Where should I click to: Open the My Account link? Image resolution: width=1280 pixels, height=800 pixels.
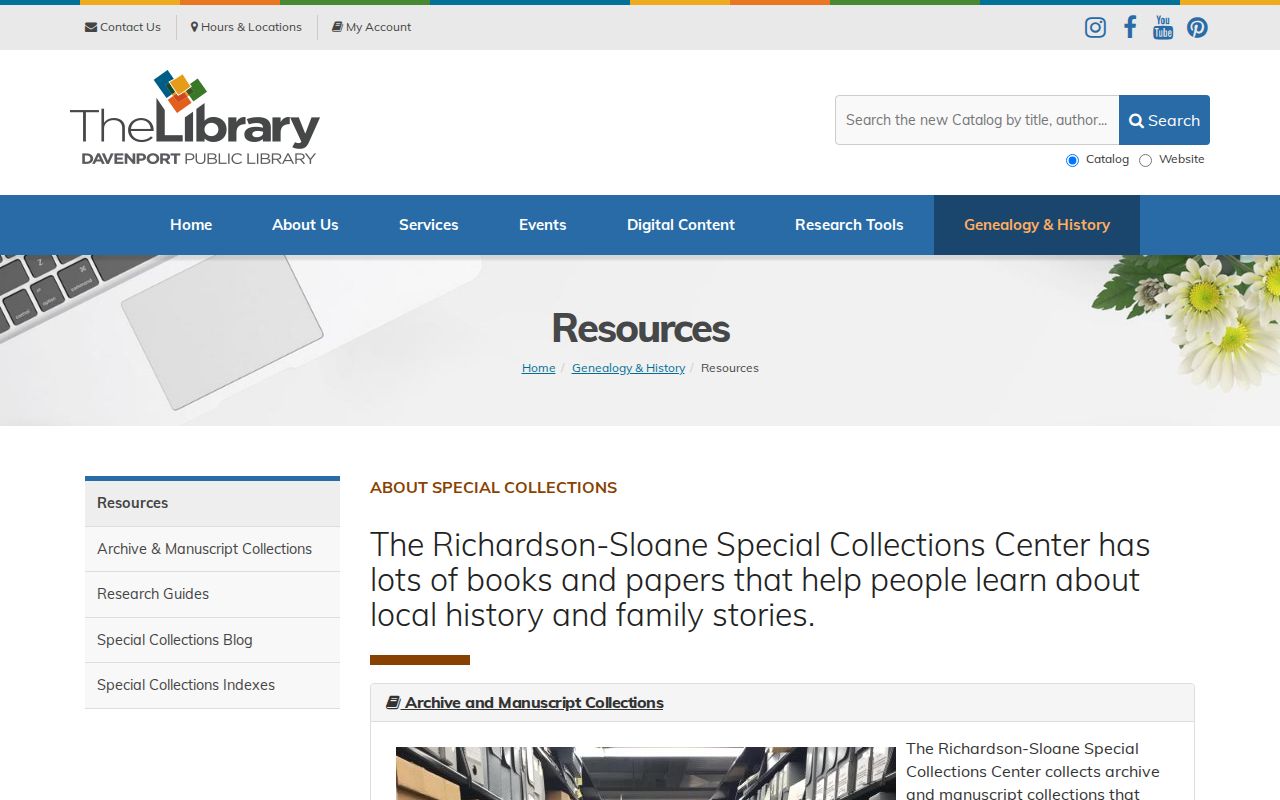[x=371, y=27]
